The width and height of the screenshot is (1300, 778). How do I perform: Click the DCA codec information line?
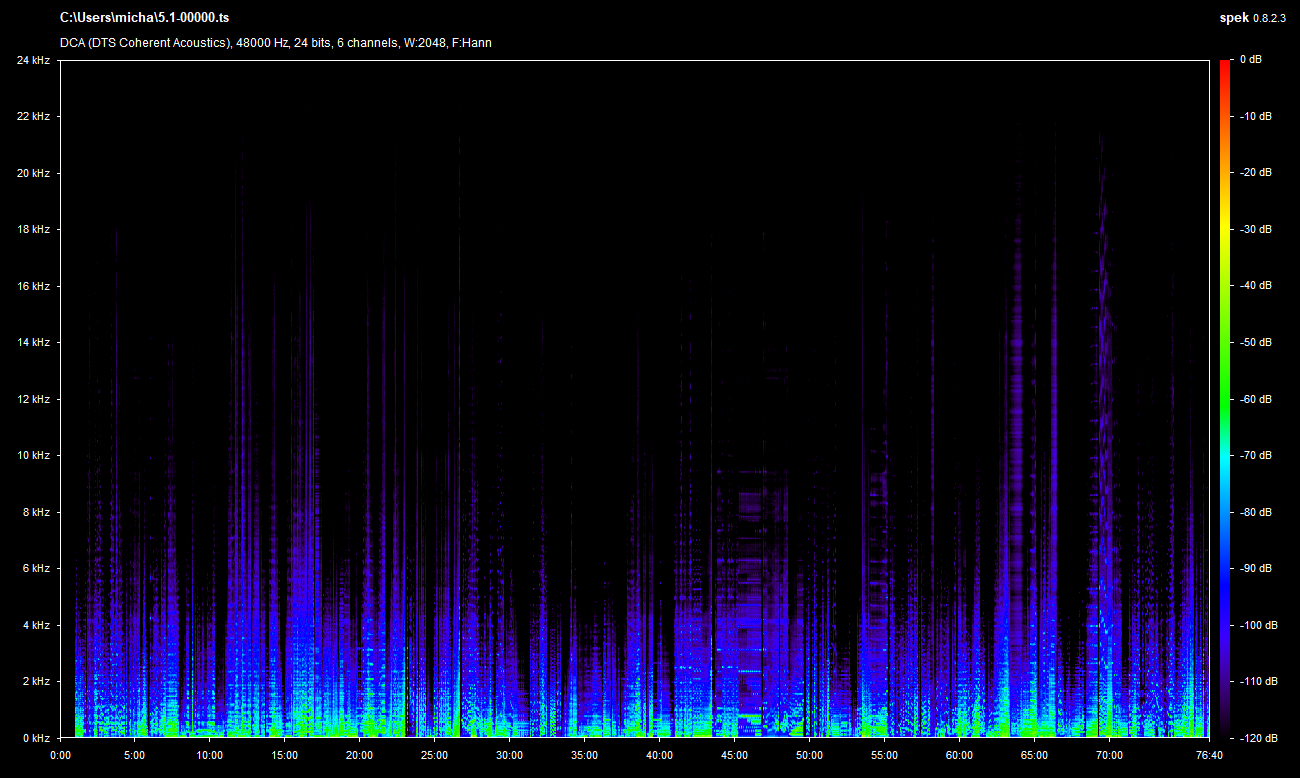pyautogui.click(x=275, y=43)
